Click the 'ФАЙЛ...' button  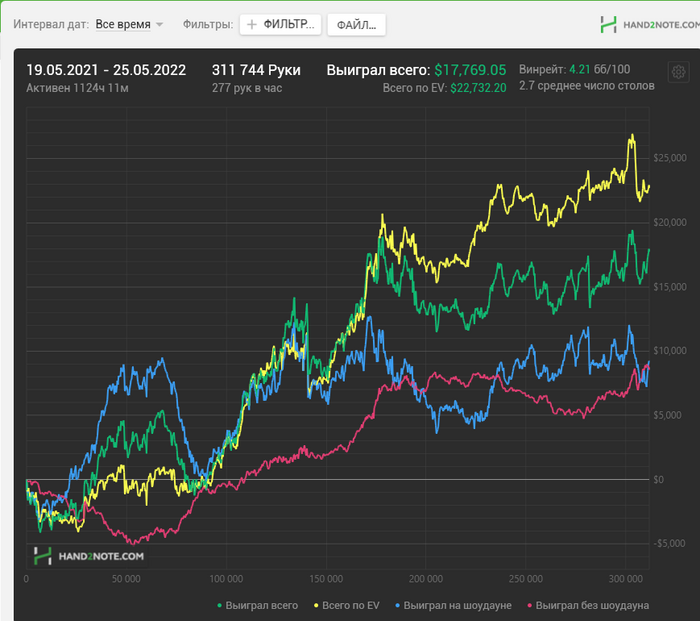[x=356, y=25]
